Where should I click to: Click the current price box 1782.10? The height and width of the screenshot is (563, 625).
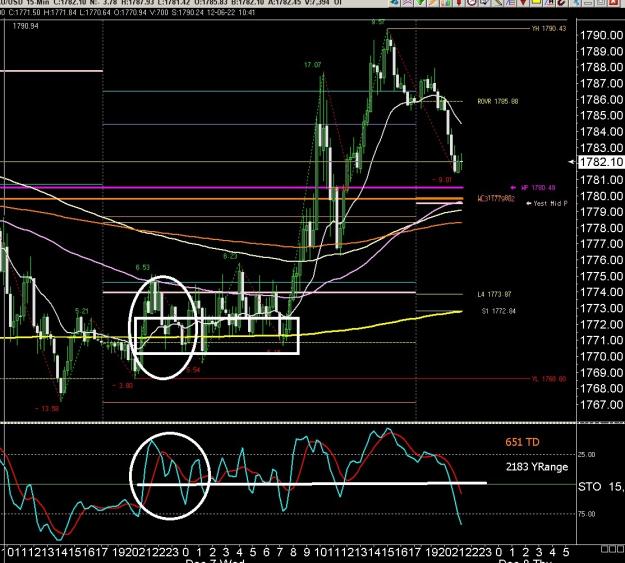tap(601, 162)
